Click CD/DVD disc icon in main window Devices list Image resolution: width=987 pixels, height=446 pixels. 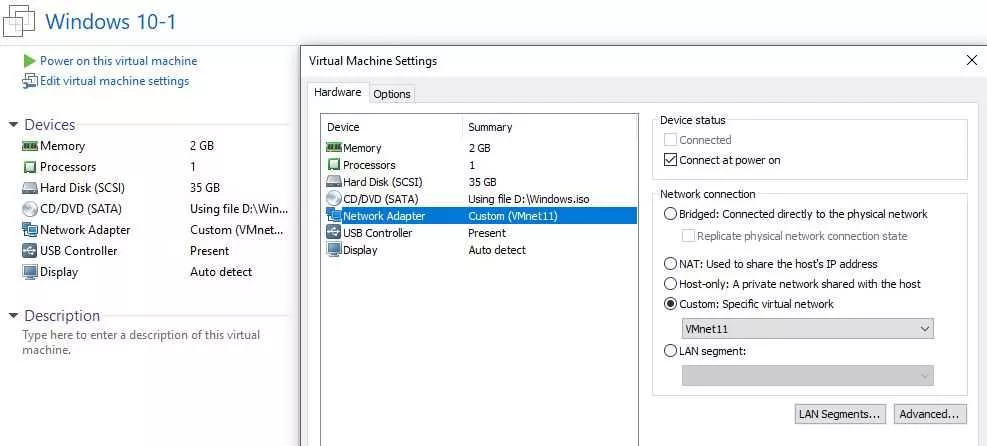coord(30,209)
